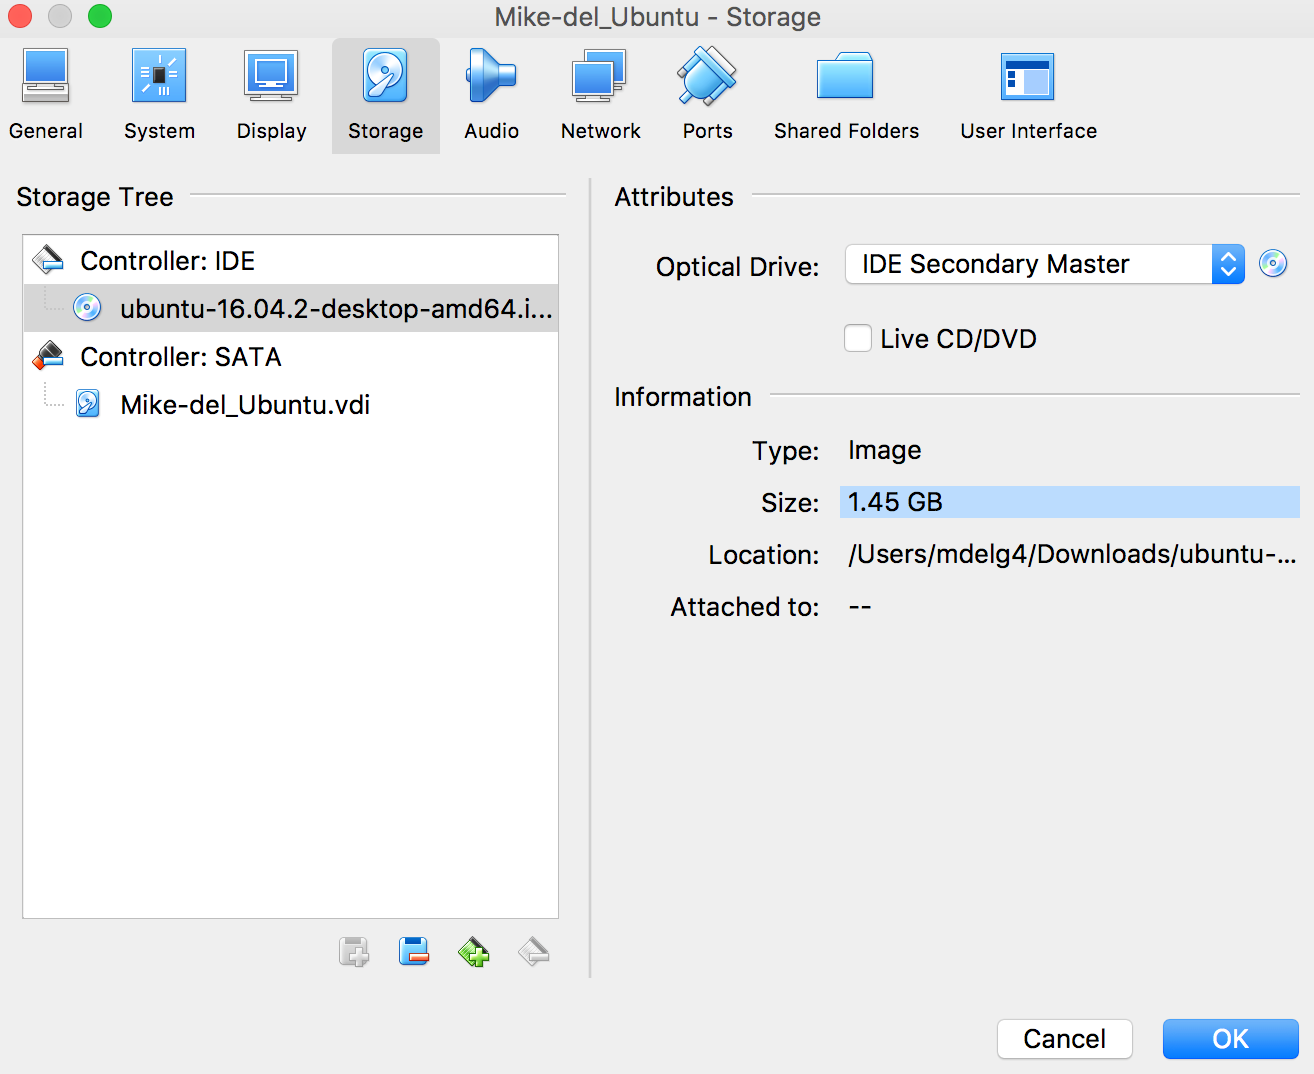
Task: Confirm settings with the OK button
Action: [1230, 1039]
